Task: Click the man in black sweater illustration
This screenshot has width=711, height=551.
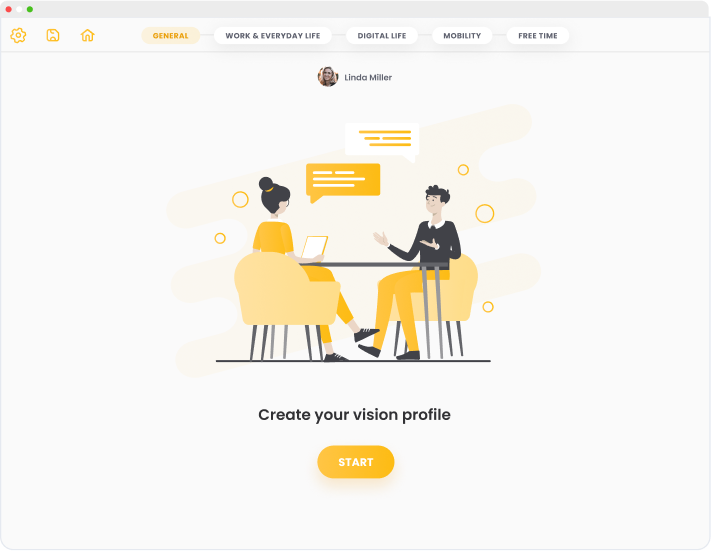Action: [x=415, y=272]
